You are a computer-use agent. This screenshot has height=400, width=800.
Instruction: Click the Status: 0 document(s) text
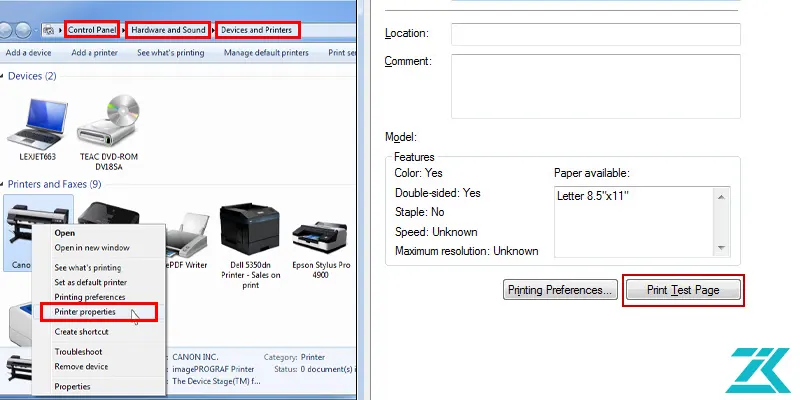315,369
